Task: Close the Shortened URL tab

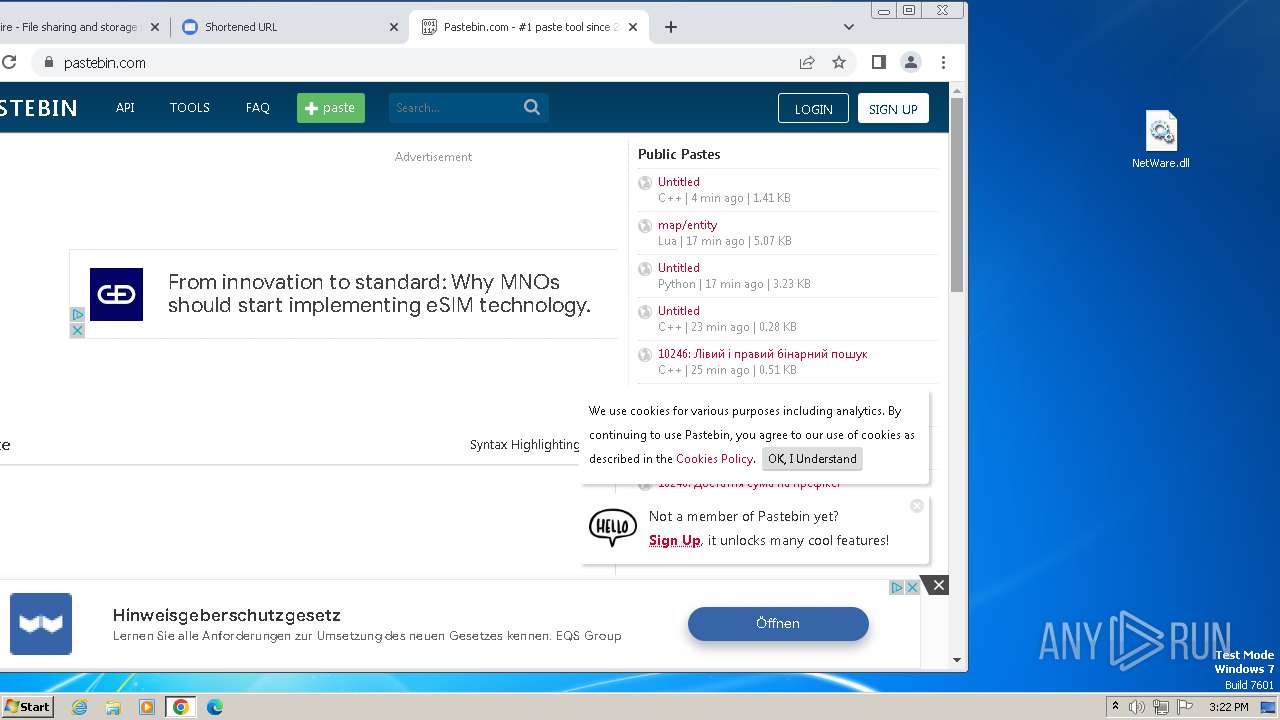Action: click(x=394, y=27)
